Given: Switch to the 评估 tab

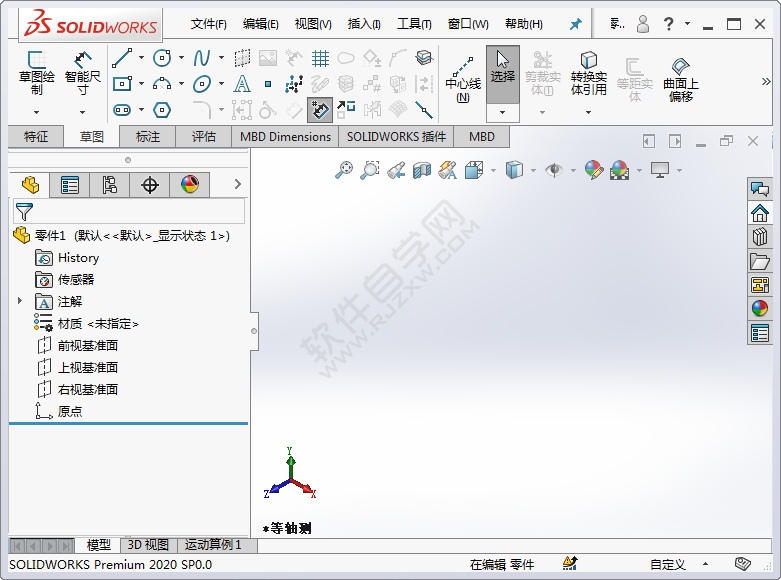Looking at the screenshot, I should pyautogui.click(x=204, y=137).
